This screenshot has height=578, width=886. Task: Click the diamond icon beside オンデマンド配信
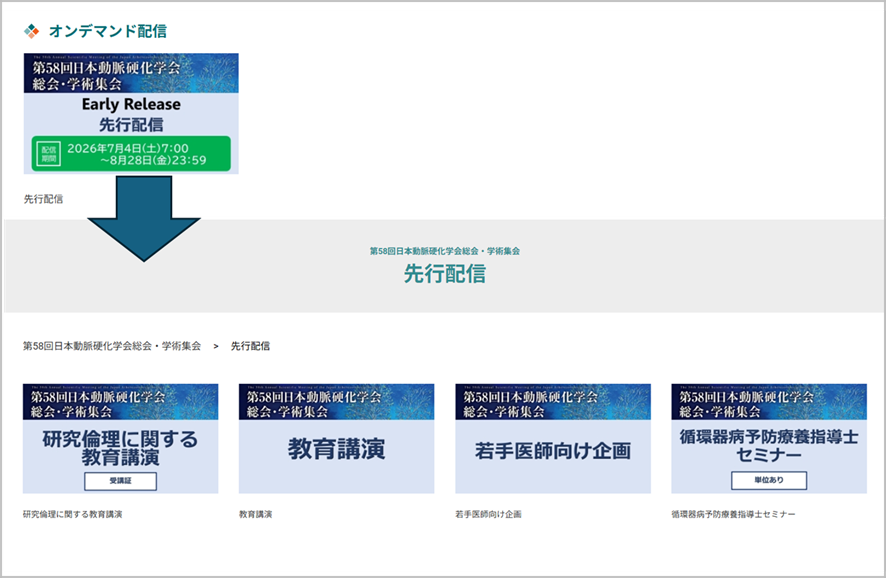click(x=32, y=31)
